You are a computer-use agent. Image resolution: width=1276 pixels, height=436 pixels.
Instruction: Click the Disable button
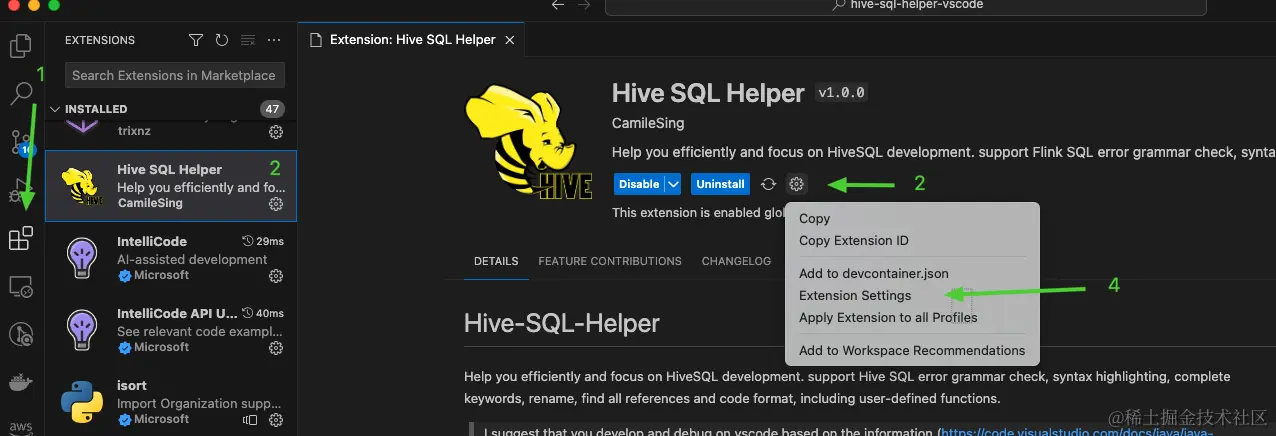(639, 184)
